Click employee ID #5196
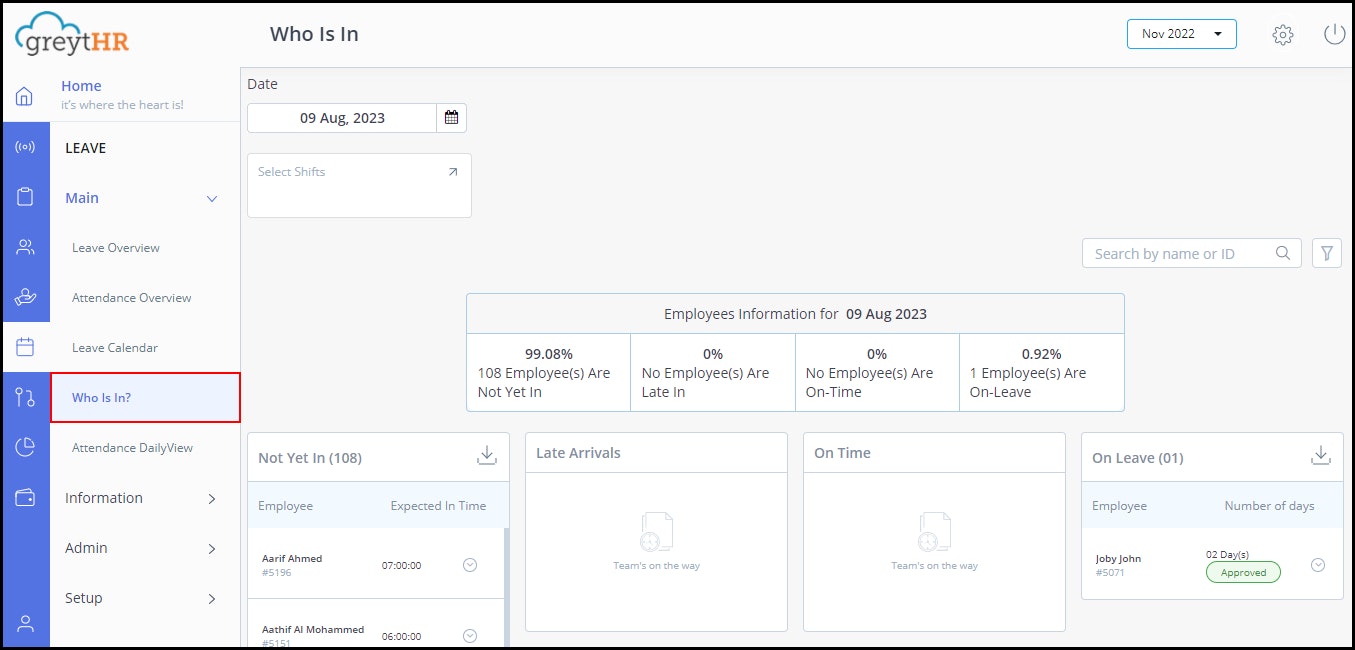Image resolution: width=1355 pixels, height=650 pixels. [x=275, y=573]
